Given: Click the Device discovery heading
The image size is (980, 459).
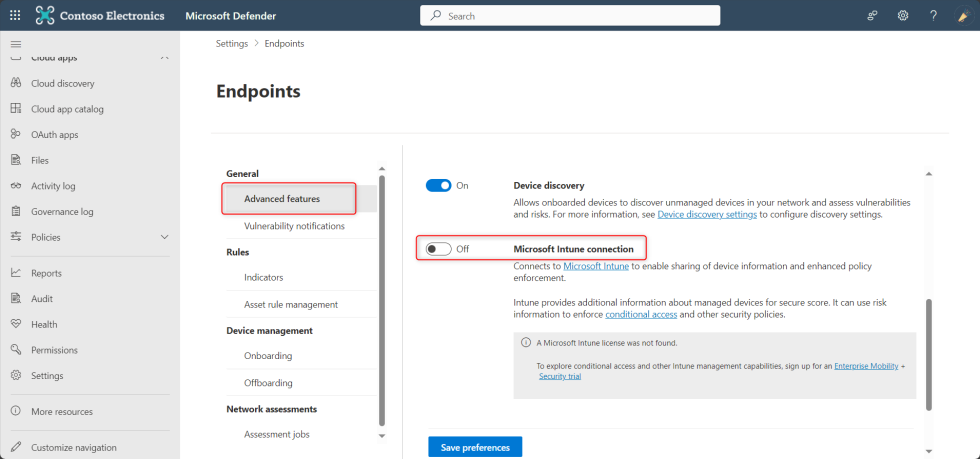Looking at the screenshot, I should click(x=549, y=186).
